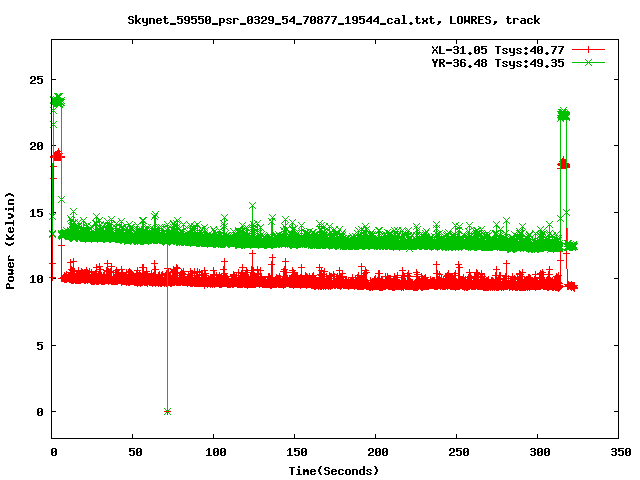The height and width of the screenshot is (480, 640).
Task: Click the red calibration spike cluster near 315 seconds
Action: coord(563,164)
